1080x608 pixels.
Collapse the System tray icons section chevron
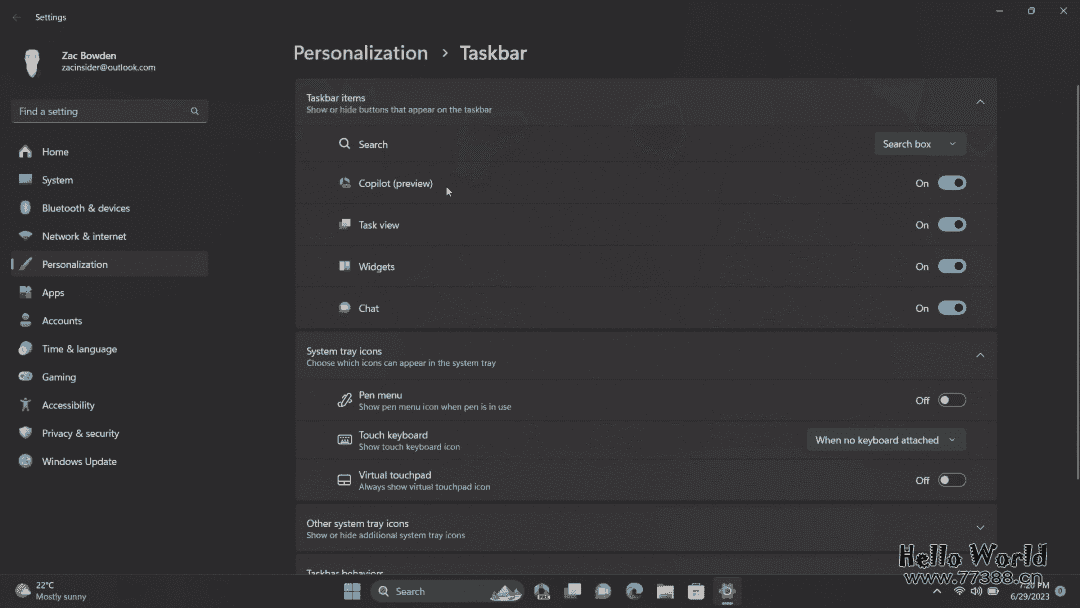[980, 355]
